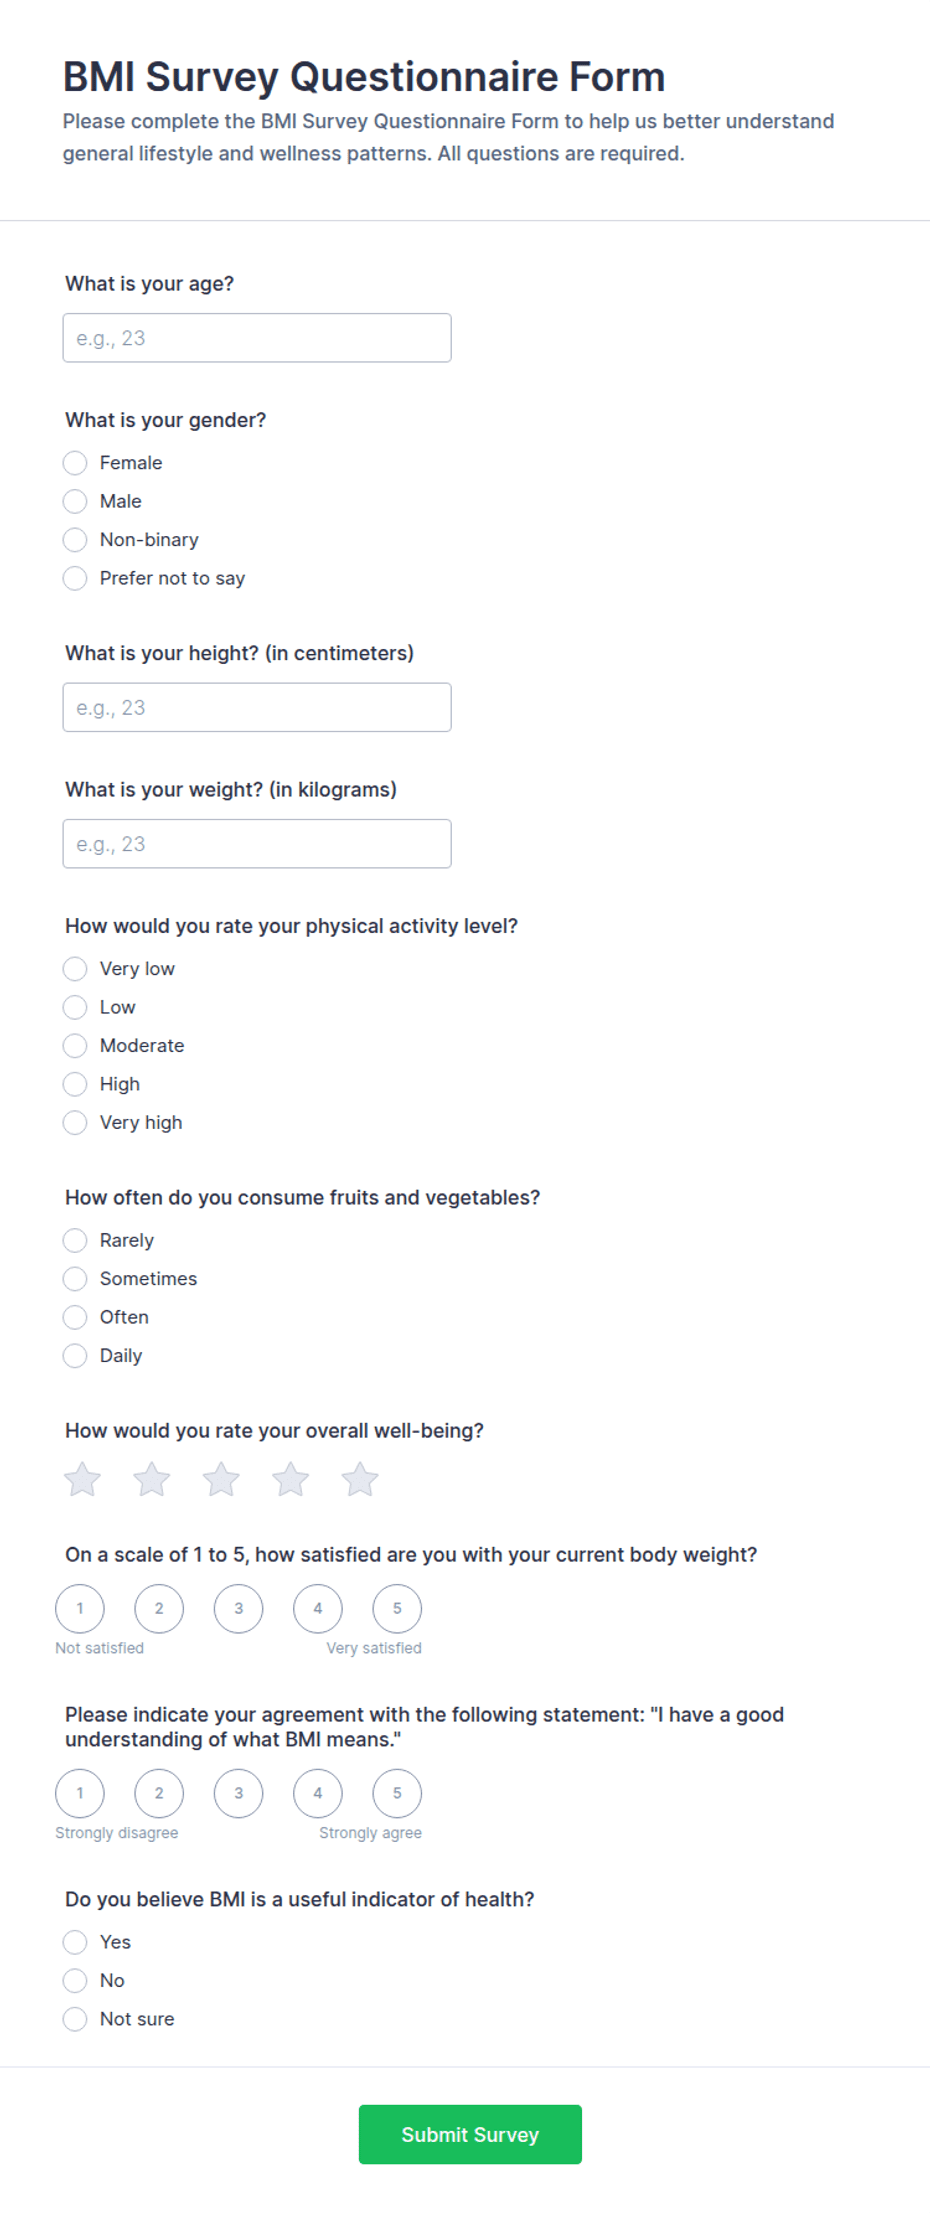
Task: Choose the fourth well-being star
Action: coord(291,1479)
